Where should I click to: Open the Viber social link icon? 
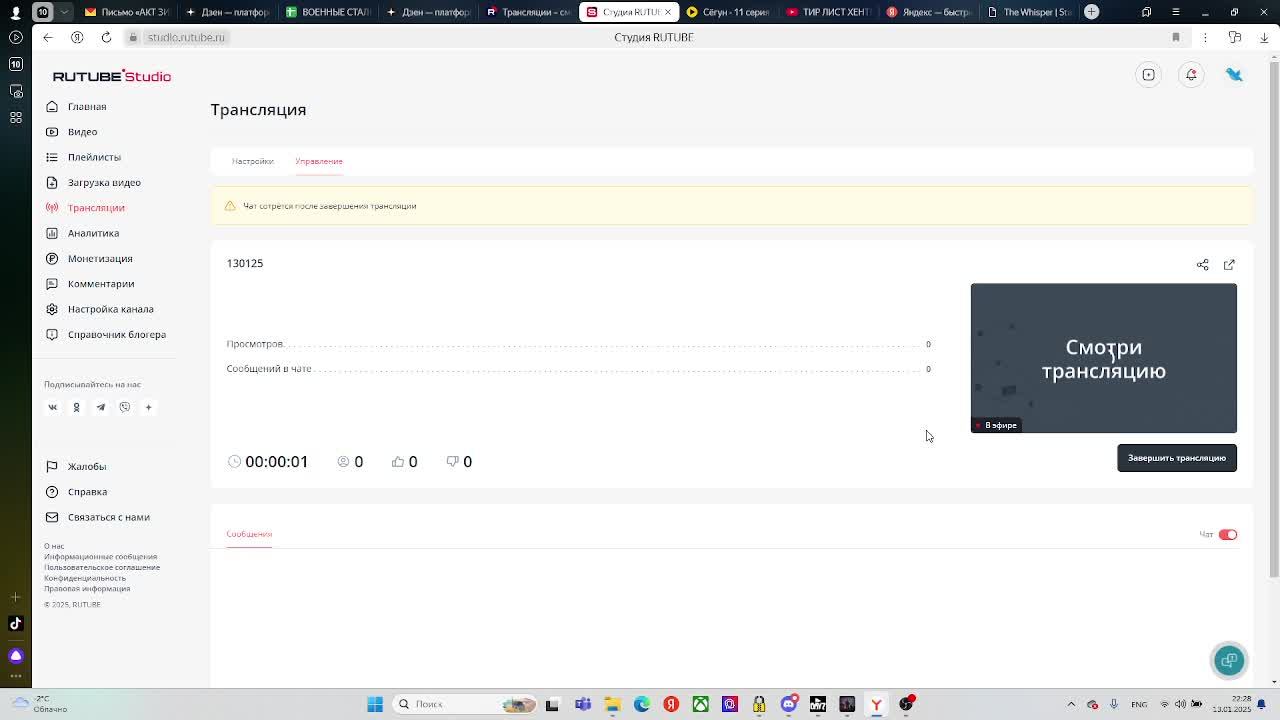(125, 407)
